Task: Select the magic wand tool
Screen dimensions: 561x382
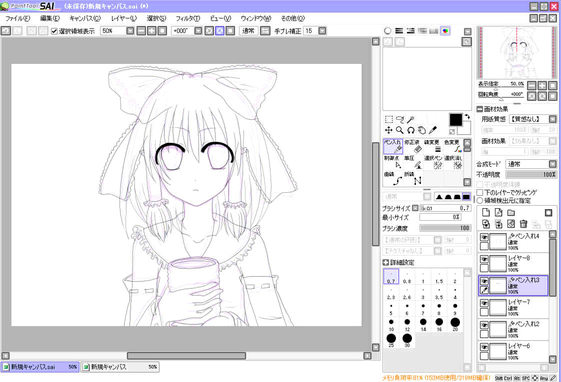Action: click(411, 119)
